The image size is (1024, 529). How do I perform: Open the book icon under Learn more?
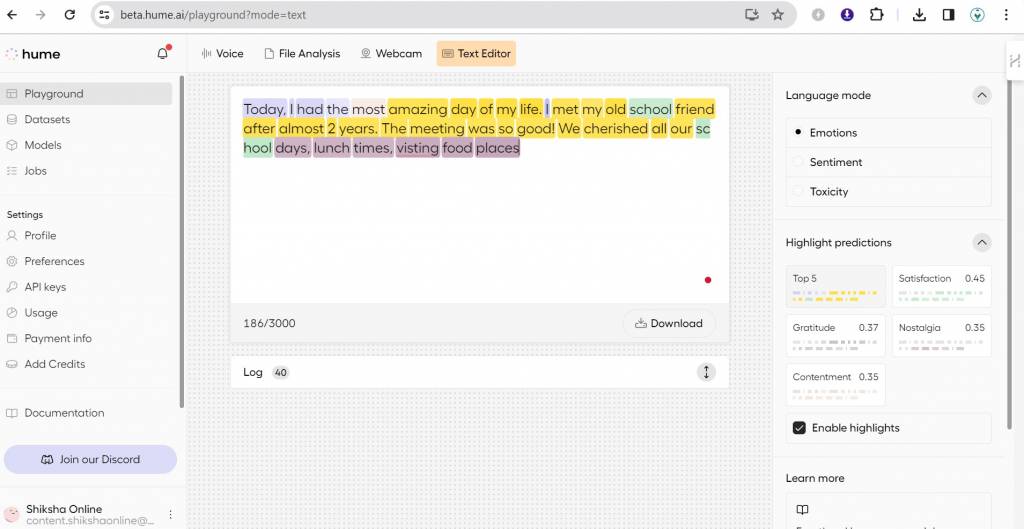[x=802, y=510]
